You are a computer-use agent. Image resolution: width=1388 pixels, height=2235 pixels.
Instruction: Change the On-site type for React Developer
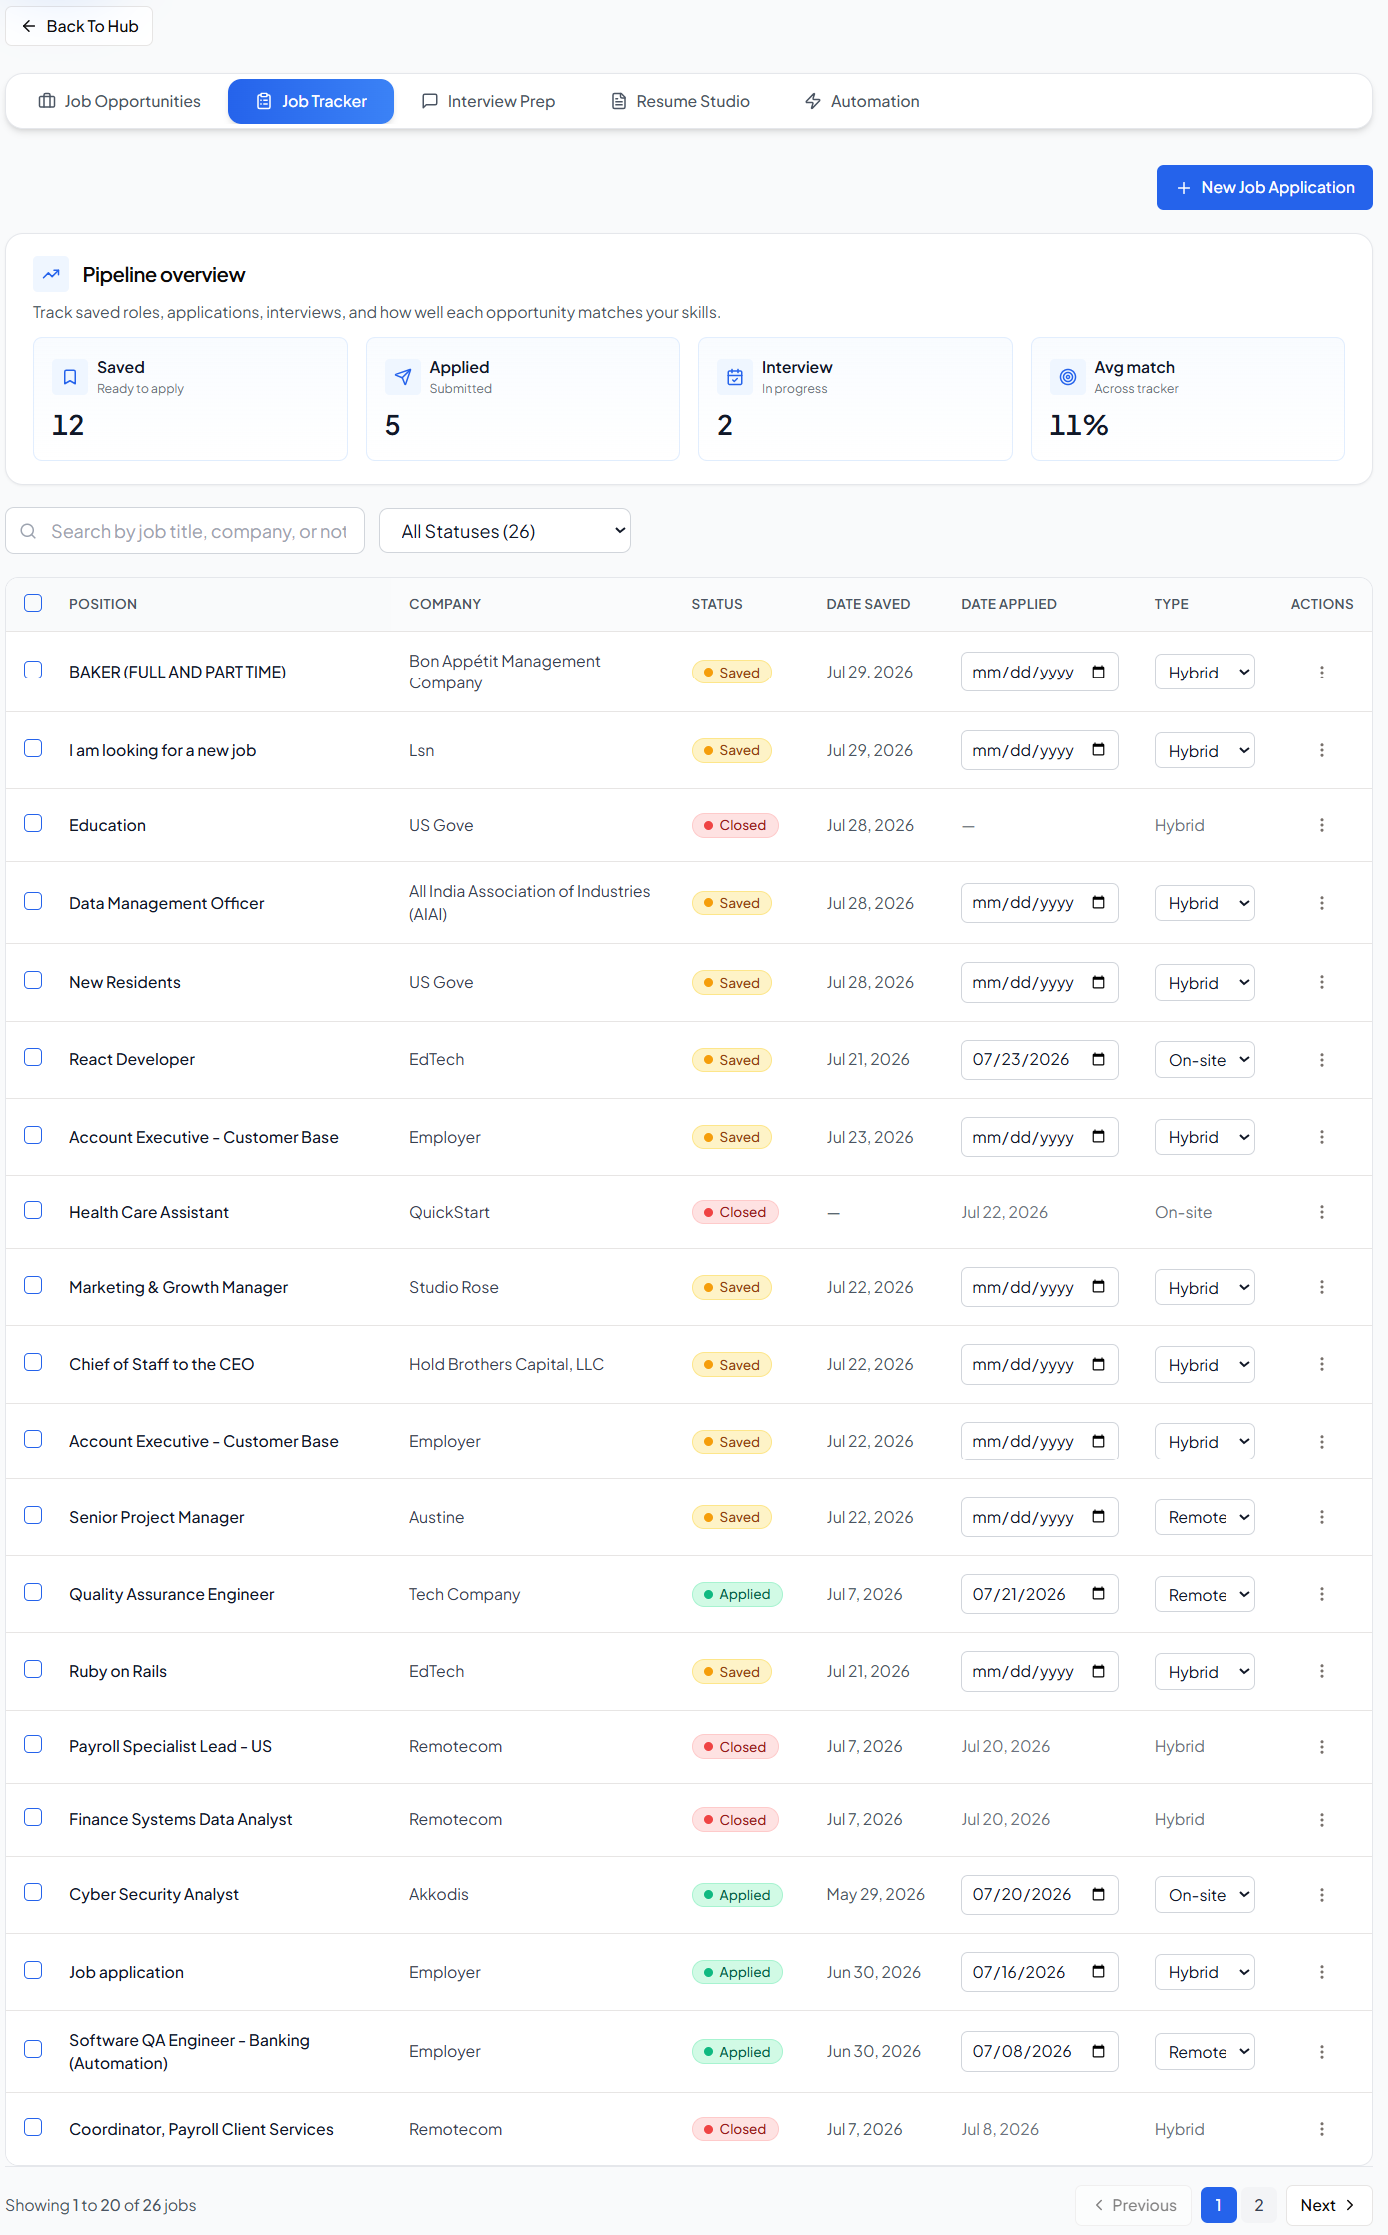[x=1204, y=1060]
